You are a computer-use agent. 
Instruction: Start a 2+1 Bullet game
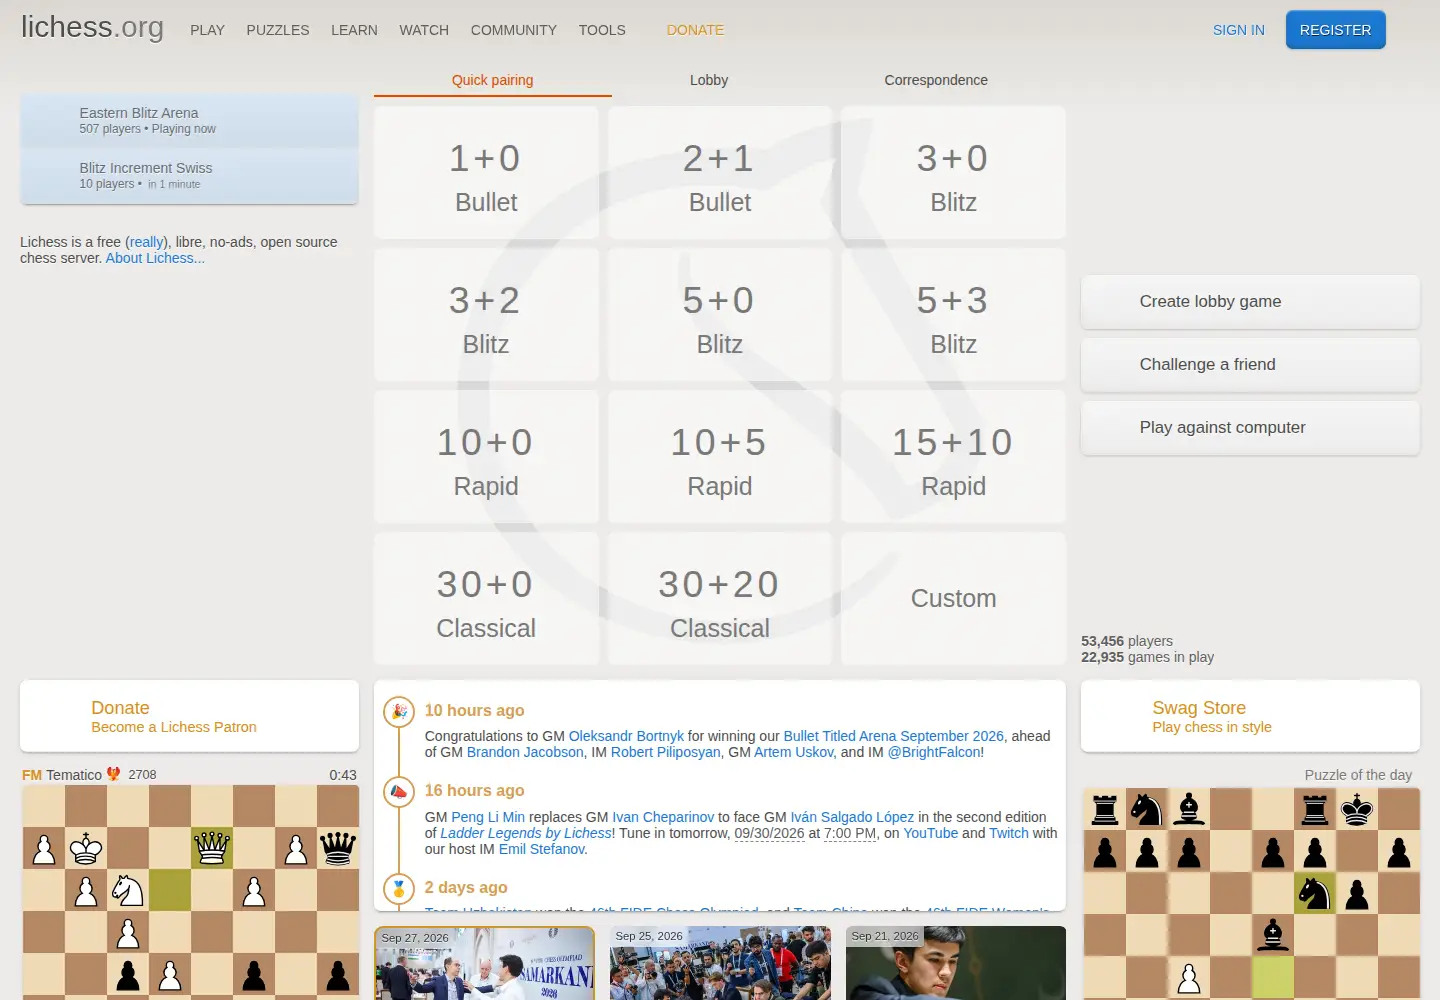720,173
